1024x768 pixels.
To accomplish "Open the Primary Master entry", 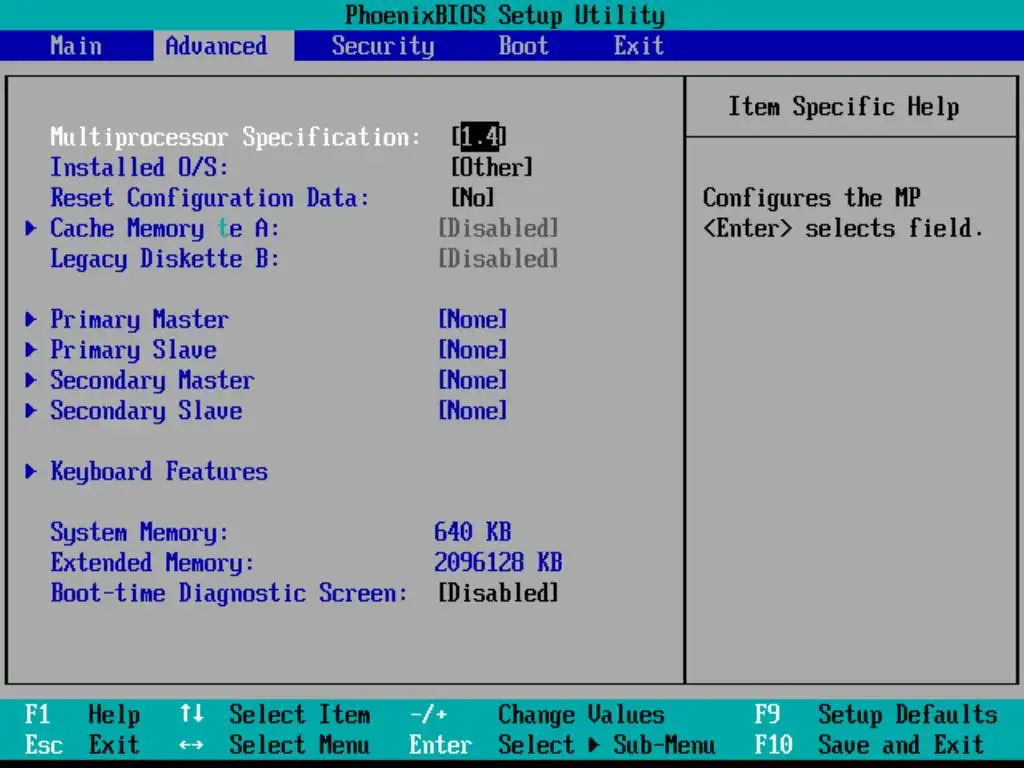I will [139, 320].
